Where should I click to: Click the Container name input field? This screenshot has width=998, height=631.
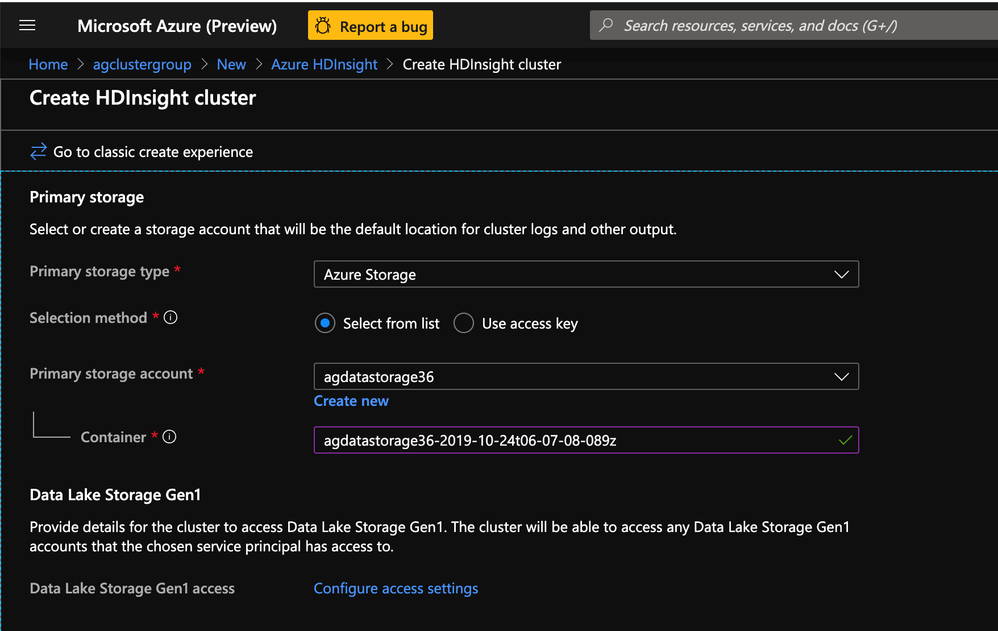(570, 440)
